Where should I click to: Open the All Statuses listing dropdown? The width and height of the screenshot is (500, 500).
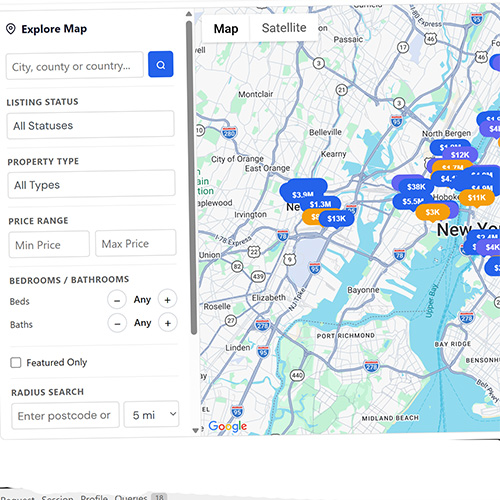click(90, 125)
